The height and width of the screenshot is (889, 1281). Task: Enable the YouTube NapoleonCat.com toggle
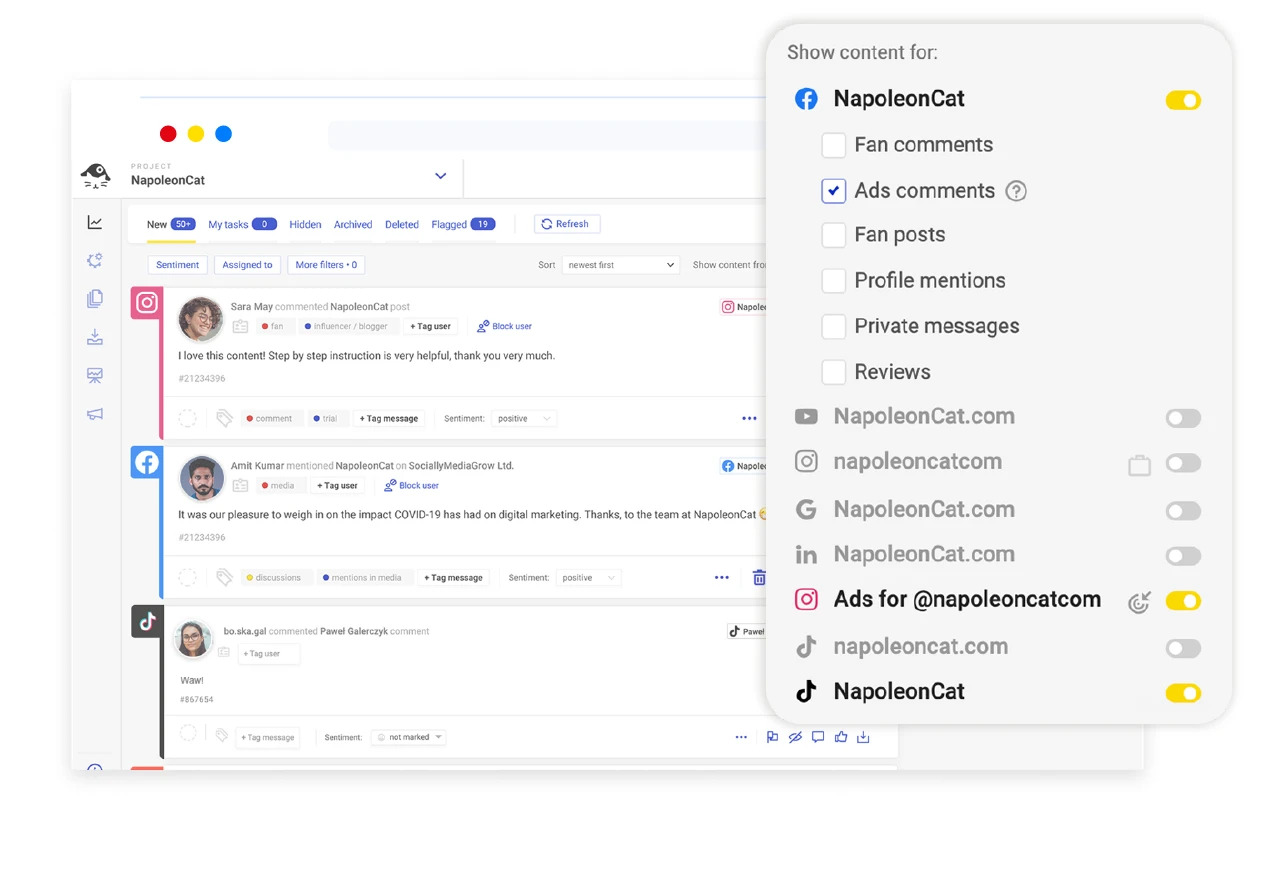(x=1183, y=418)
